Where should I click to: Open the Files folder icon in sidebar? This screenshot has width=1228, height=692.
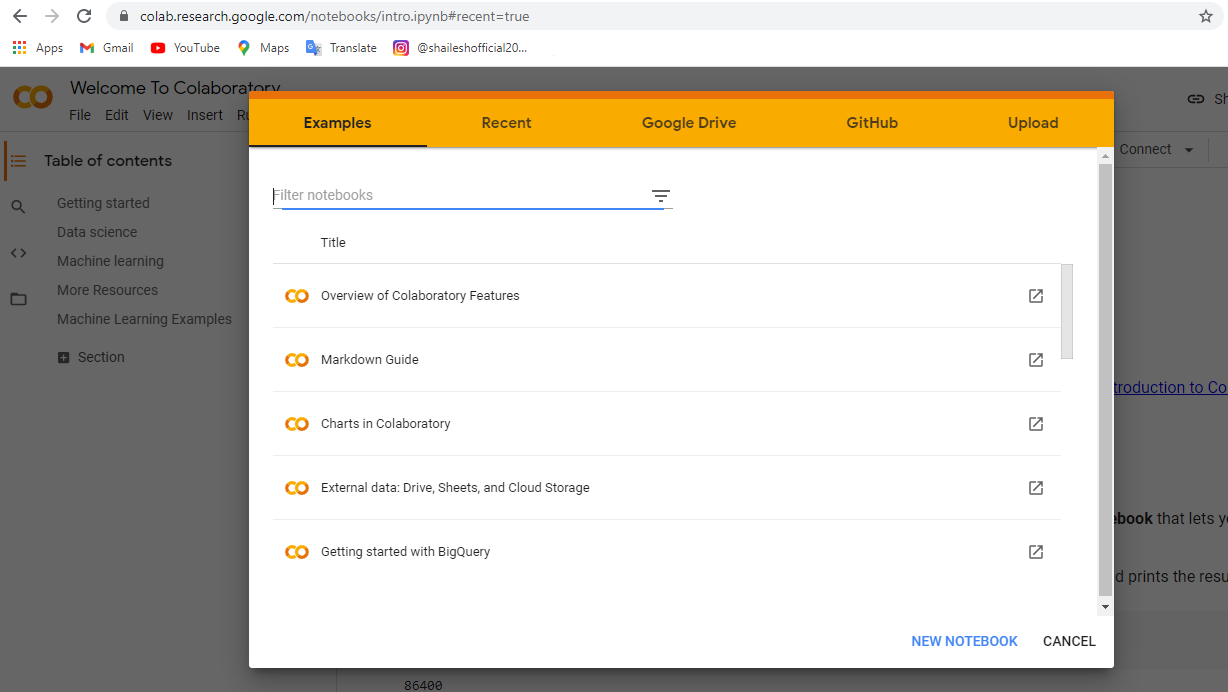[x=18, y=299]
